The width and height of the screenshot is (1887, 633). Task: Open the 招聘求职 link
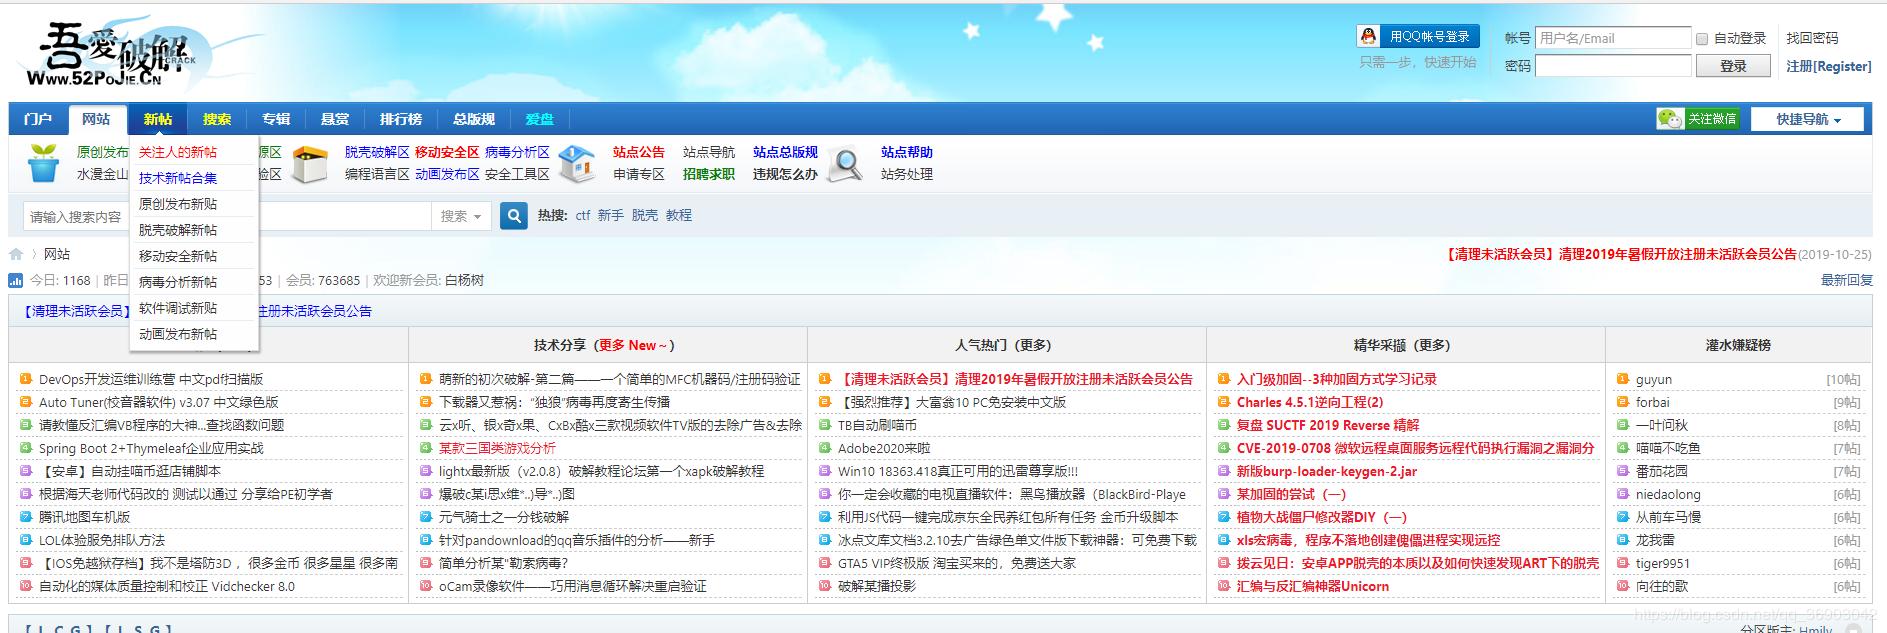(x=709, y=174)
